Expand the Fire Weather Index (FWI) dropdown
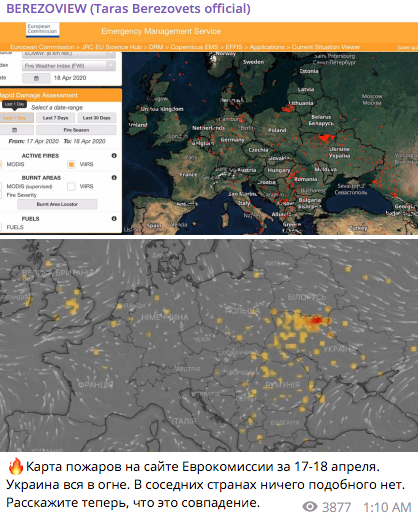Viewport: 418px width, 513px height. 69,66
